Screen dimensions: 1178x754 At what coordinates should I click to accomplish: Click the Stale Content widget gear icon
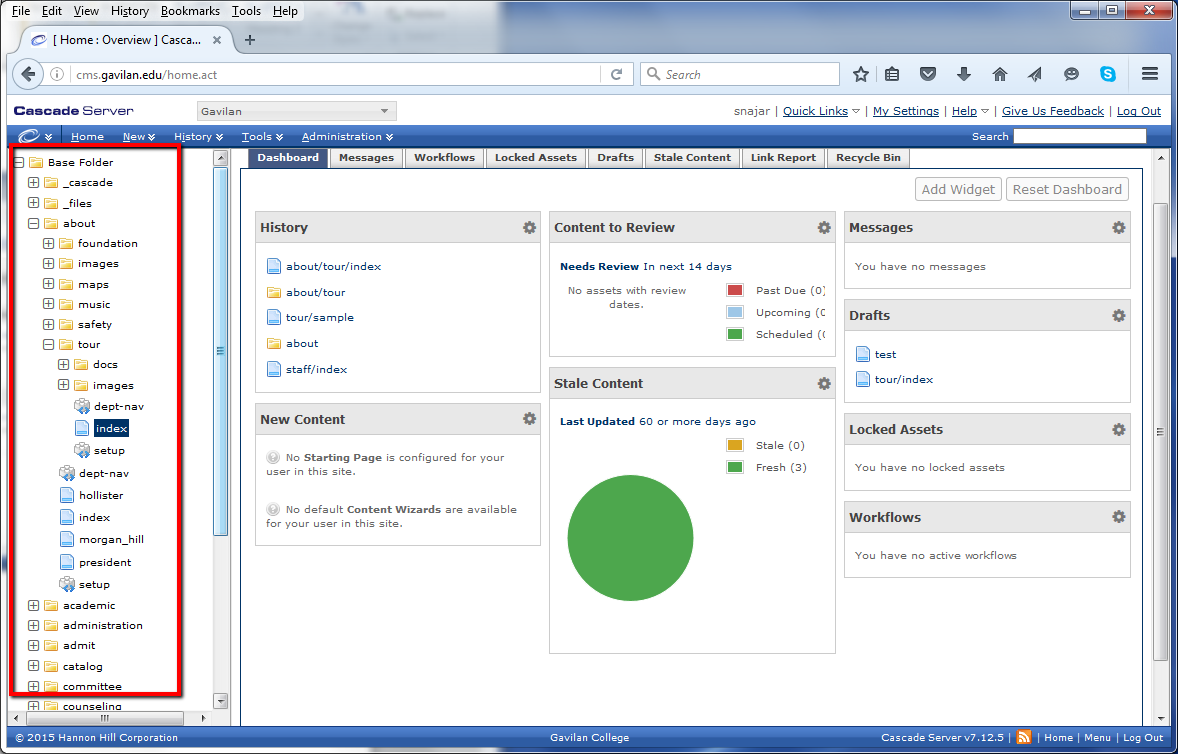point(824,383)
